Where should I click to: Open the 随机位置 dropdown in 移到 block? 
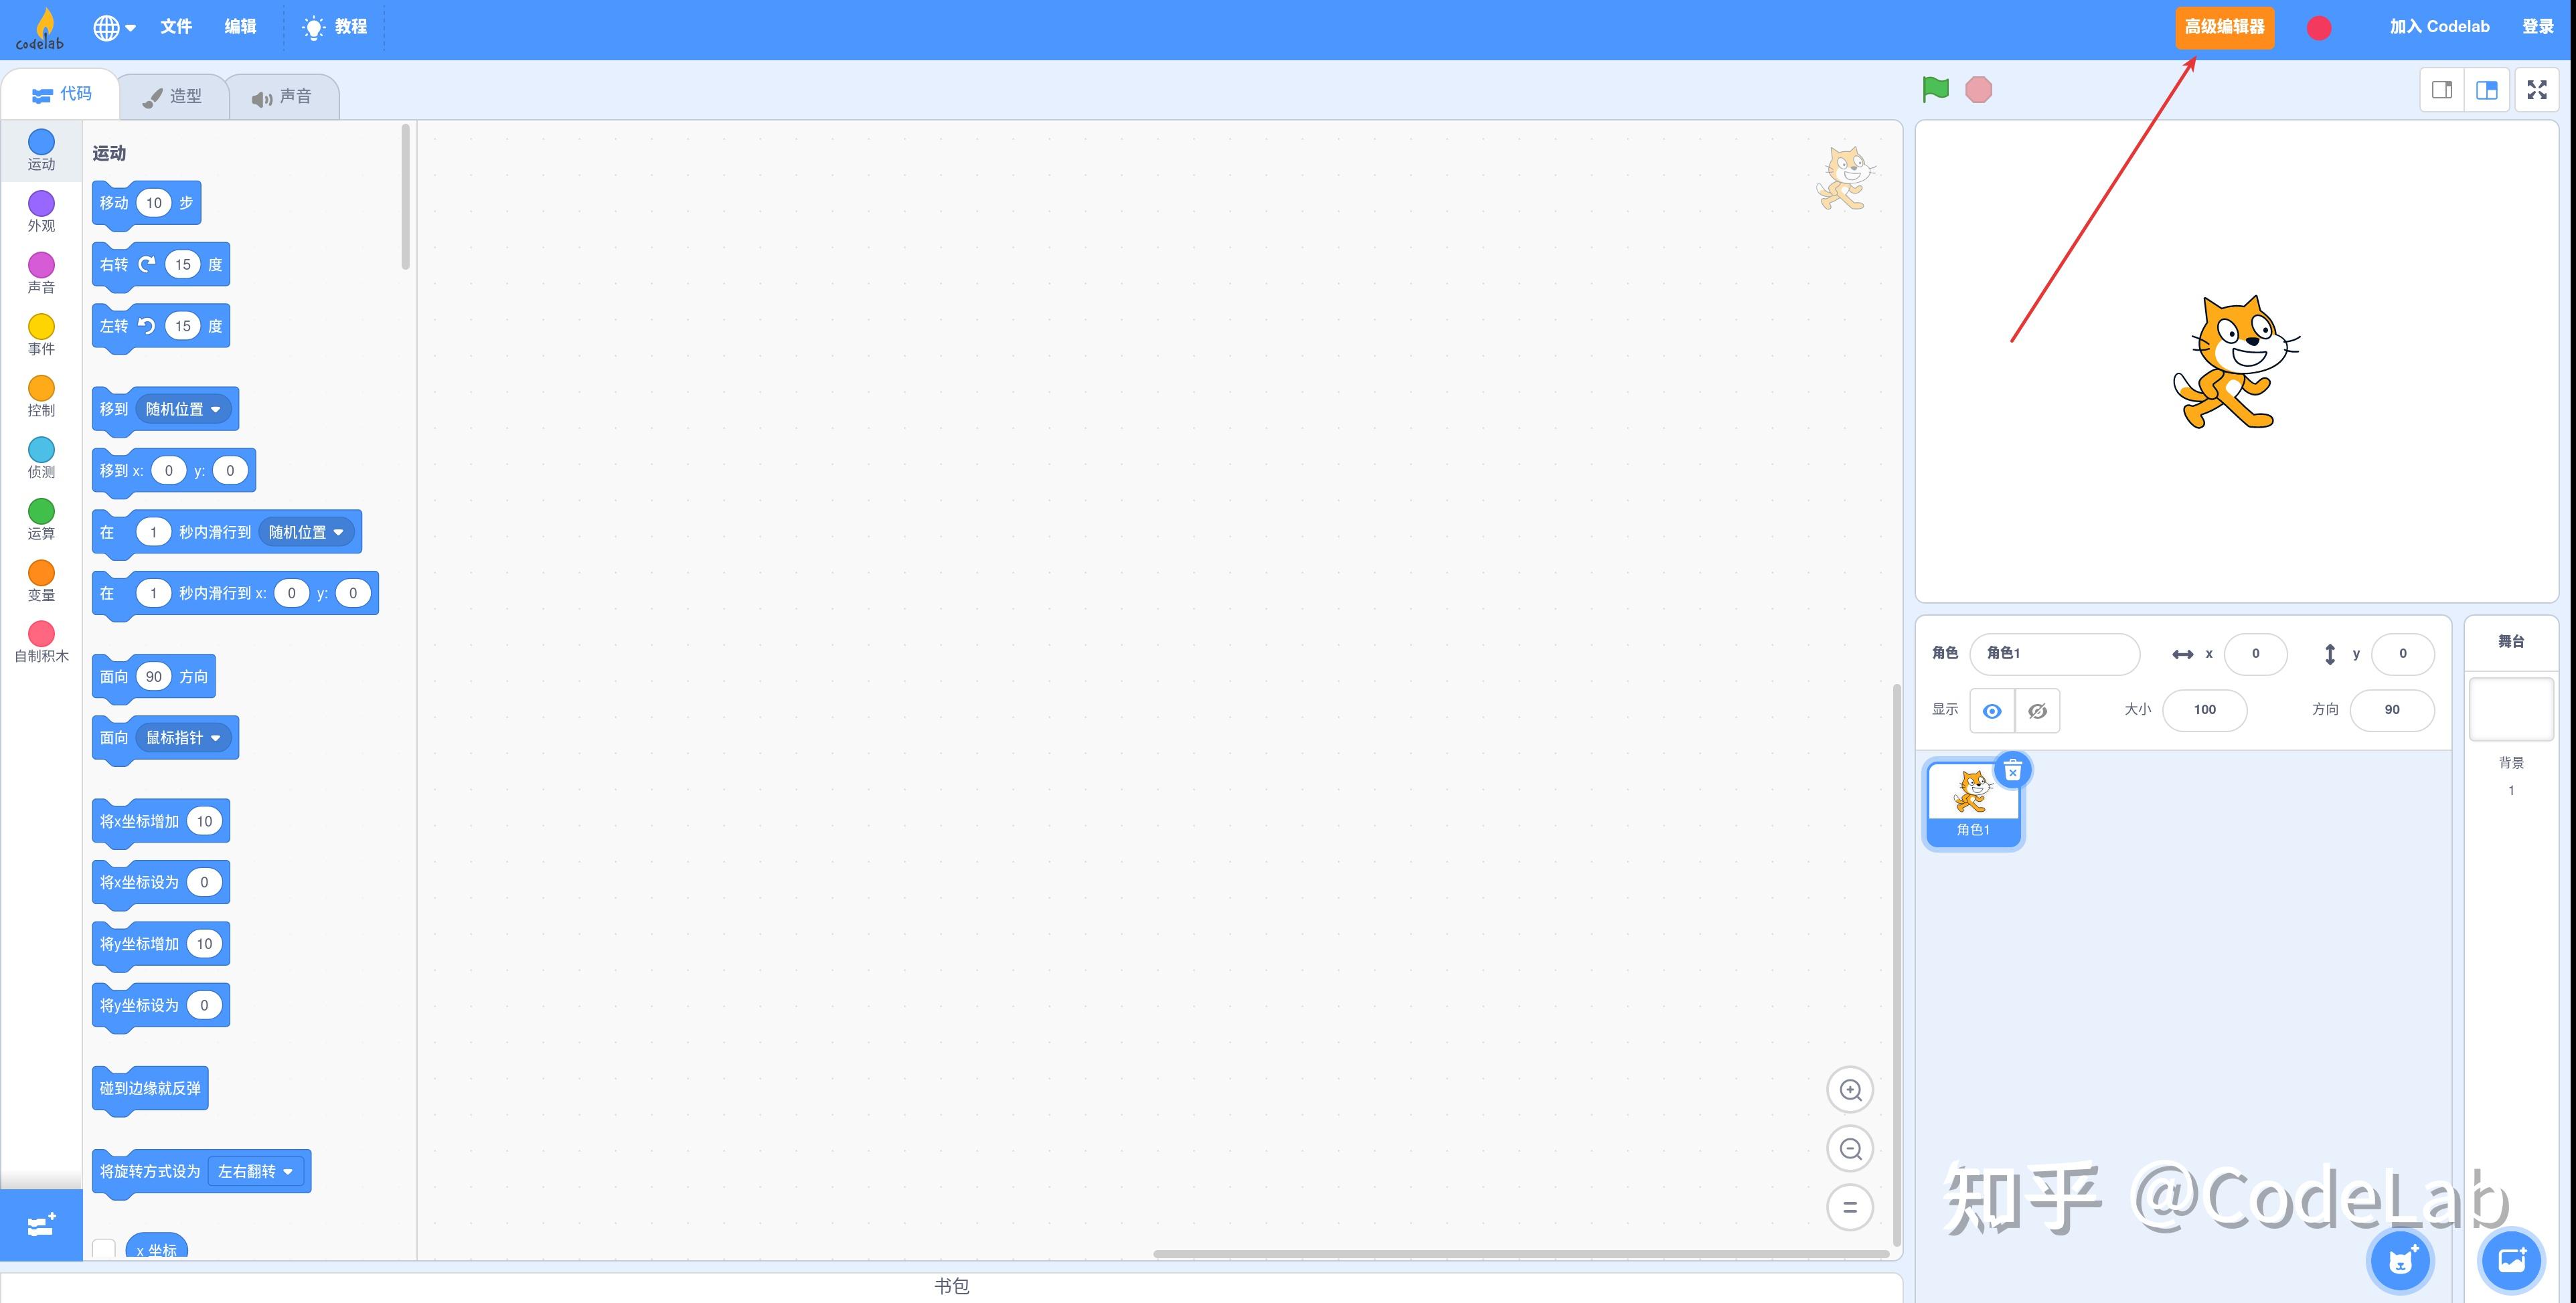(x=183, y=409)
